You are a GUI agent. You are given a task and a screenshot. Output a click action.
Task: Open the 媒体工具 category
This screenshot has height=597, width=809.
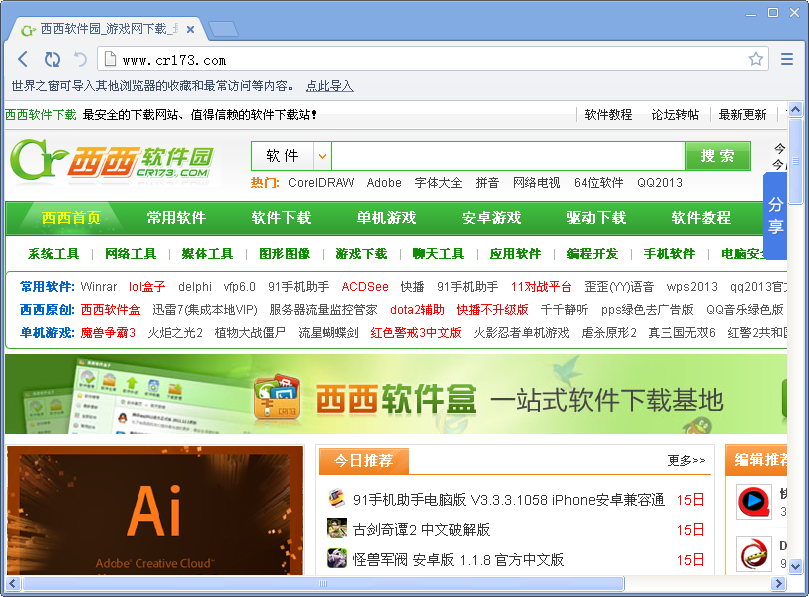(207, 254)
